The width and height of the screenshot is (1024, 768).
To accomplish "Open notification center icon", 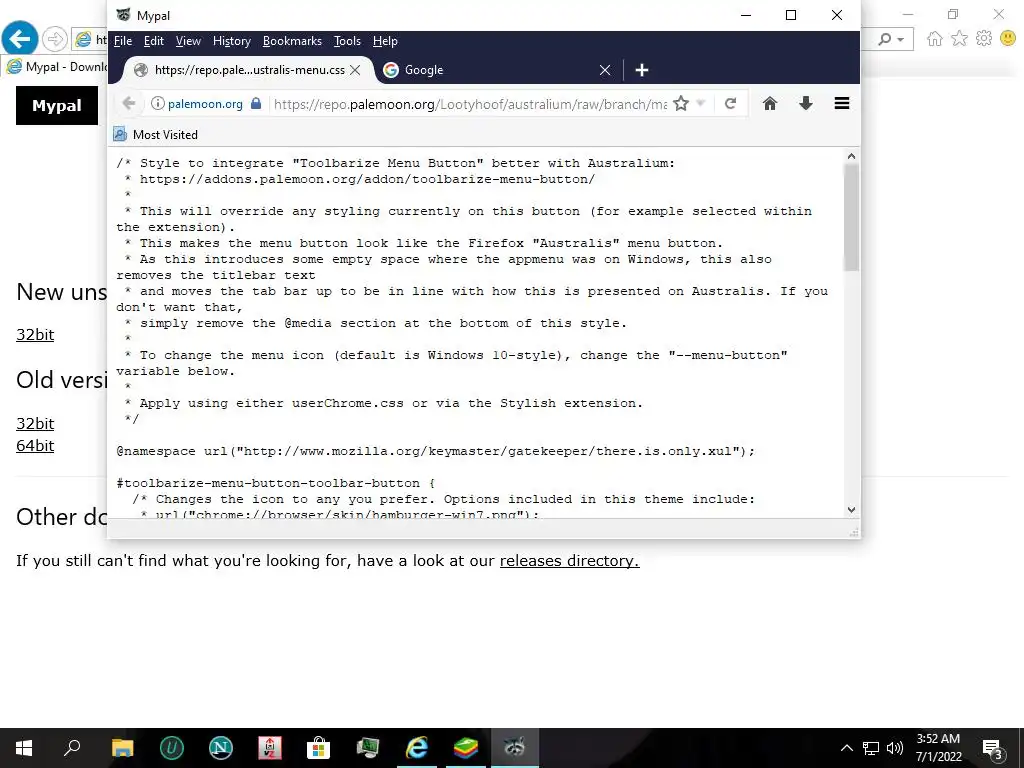I will (x=993, y=748).
